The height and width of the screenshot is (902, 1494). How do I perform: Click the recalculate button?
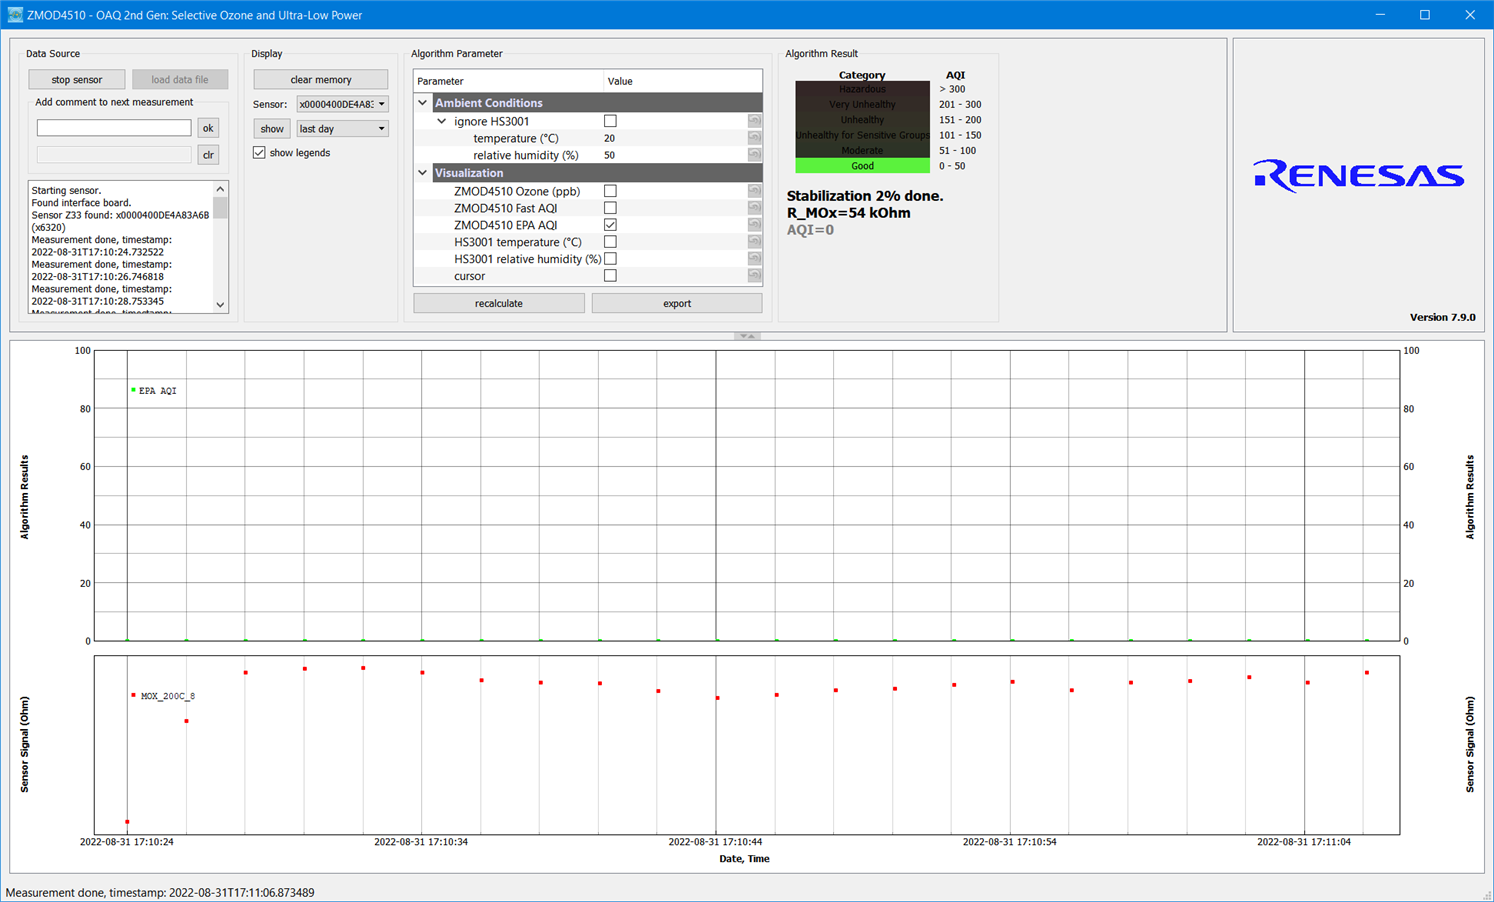(499, 303)
